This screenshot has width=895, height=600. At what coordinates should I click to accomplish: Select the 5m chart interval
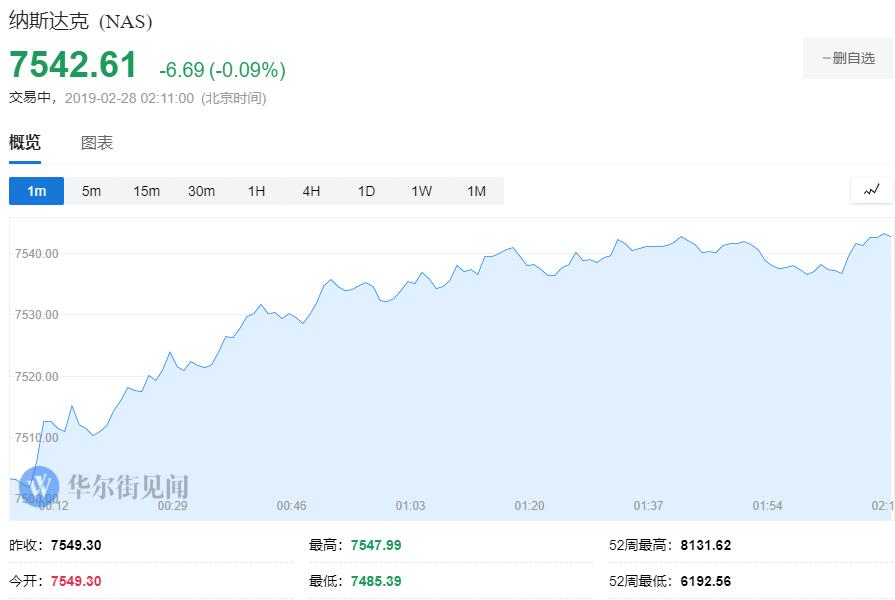[x=91, y=191]
